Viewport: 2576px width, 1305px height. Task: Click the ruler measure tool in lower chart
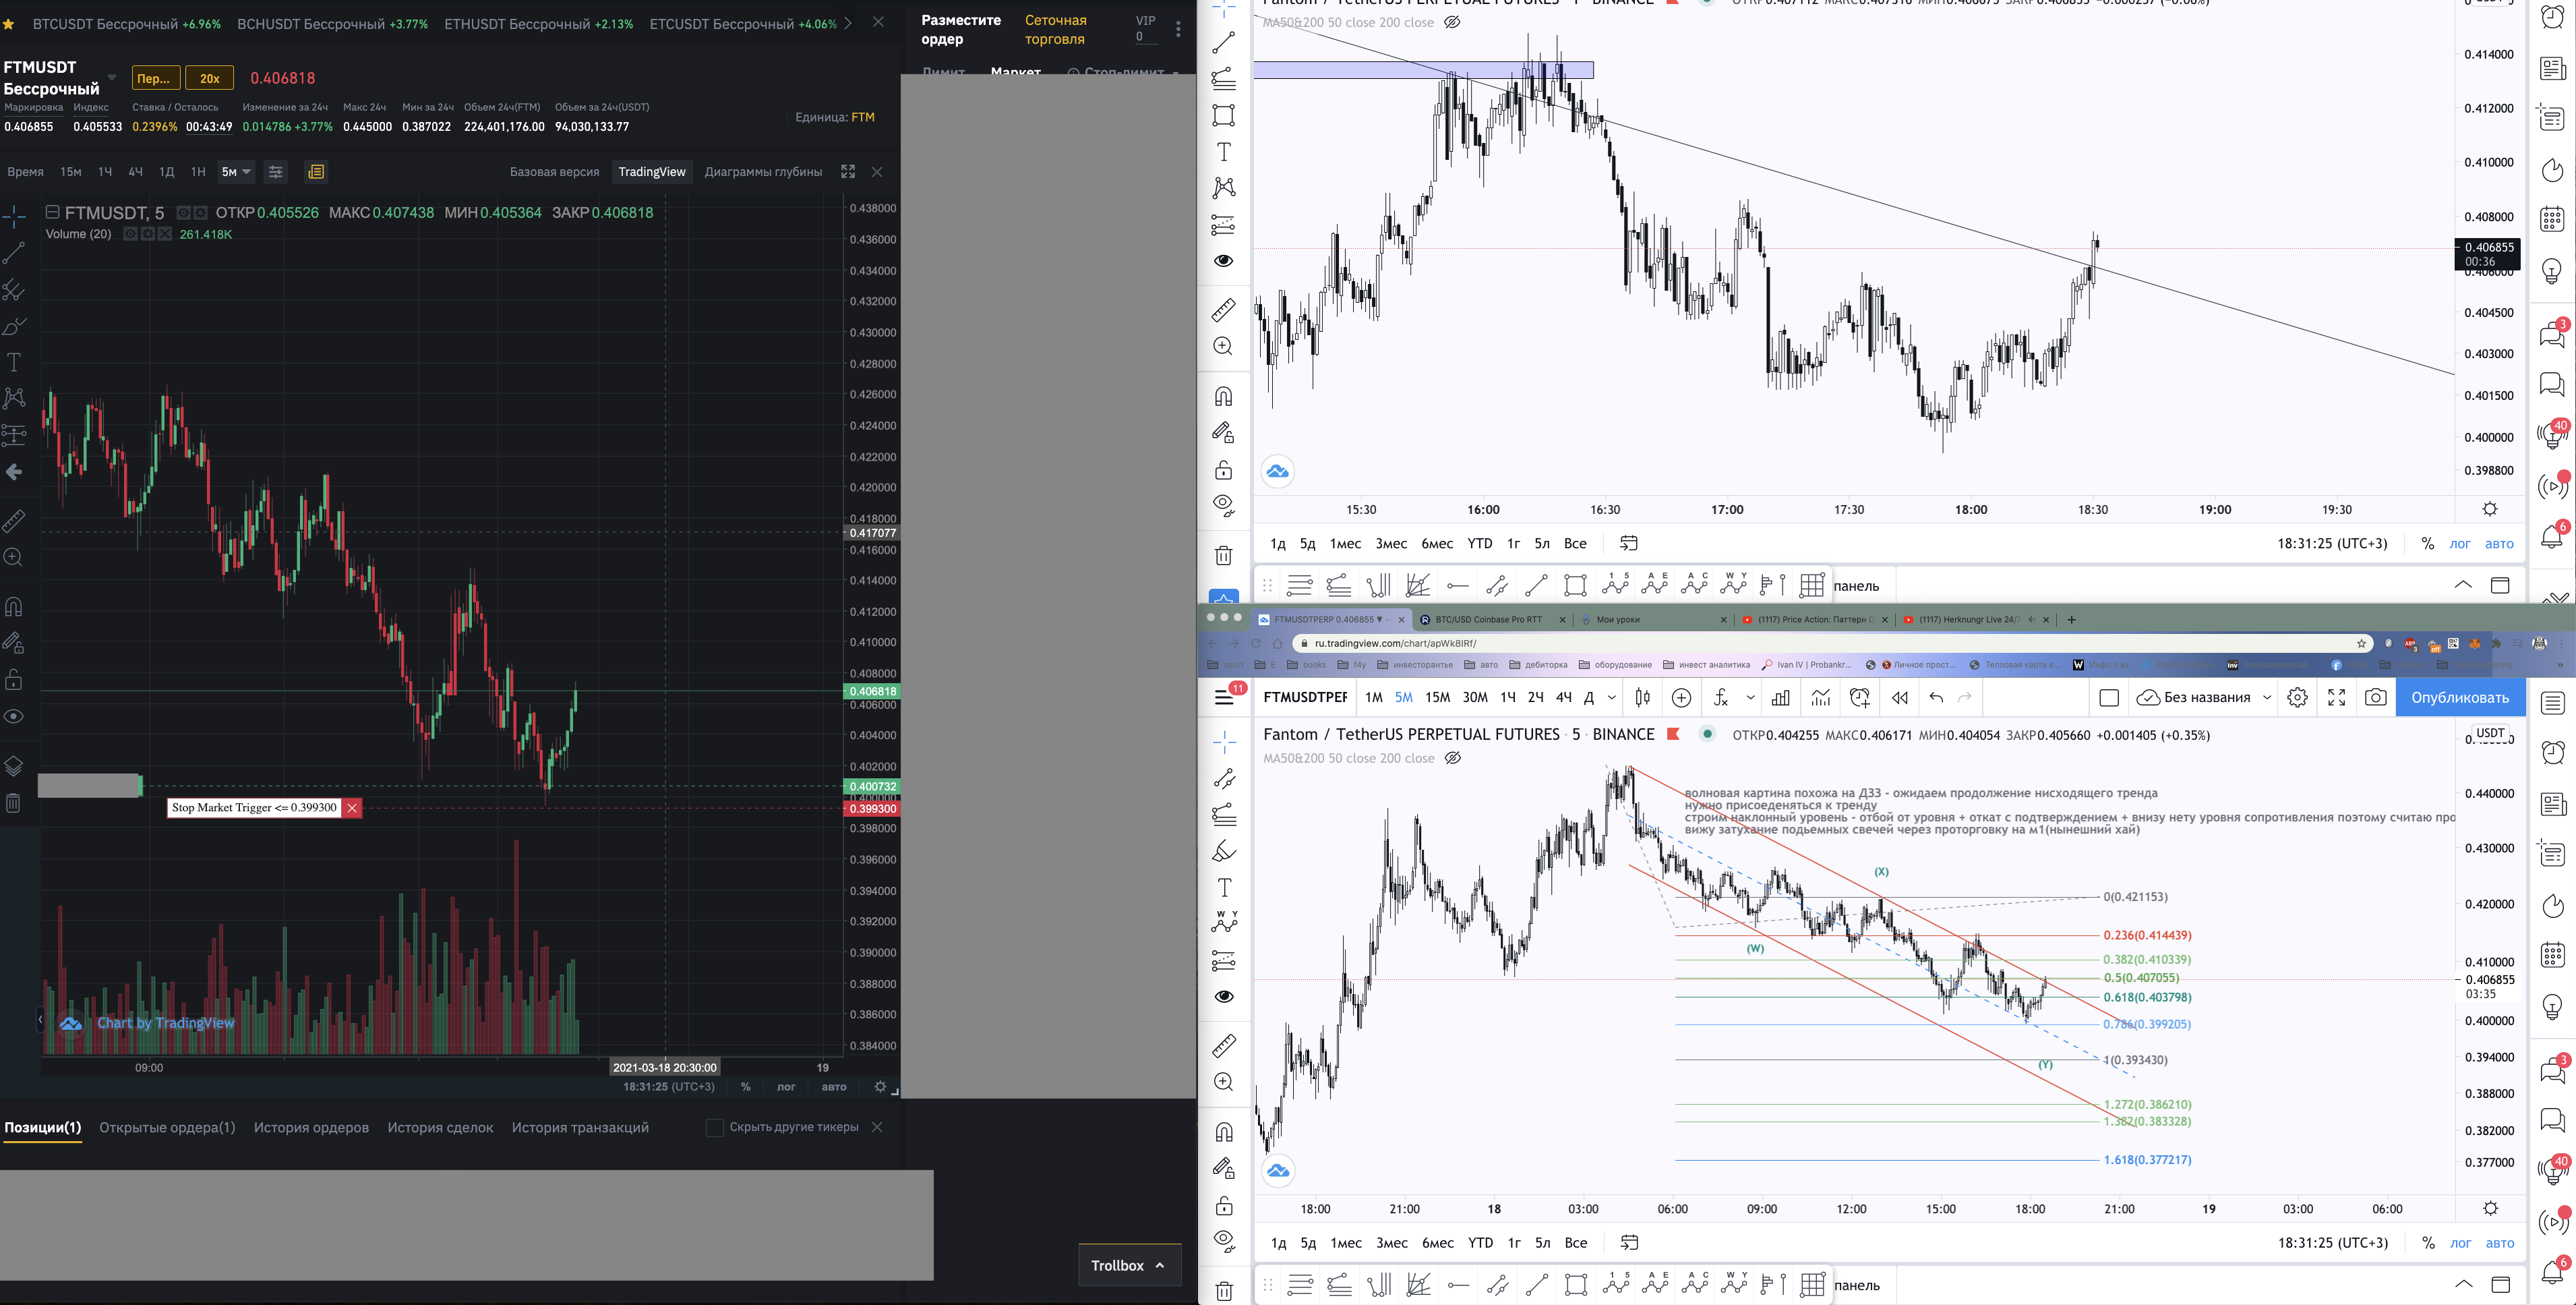pos(1224,1046)
